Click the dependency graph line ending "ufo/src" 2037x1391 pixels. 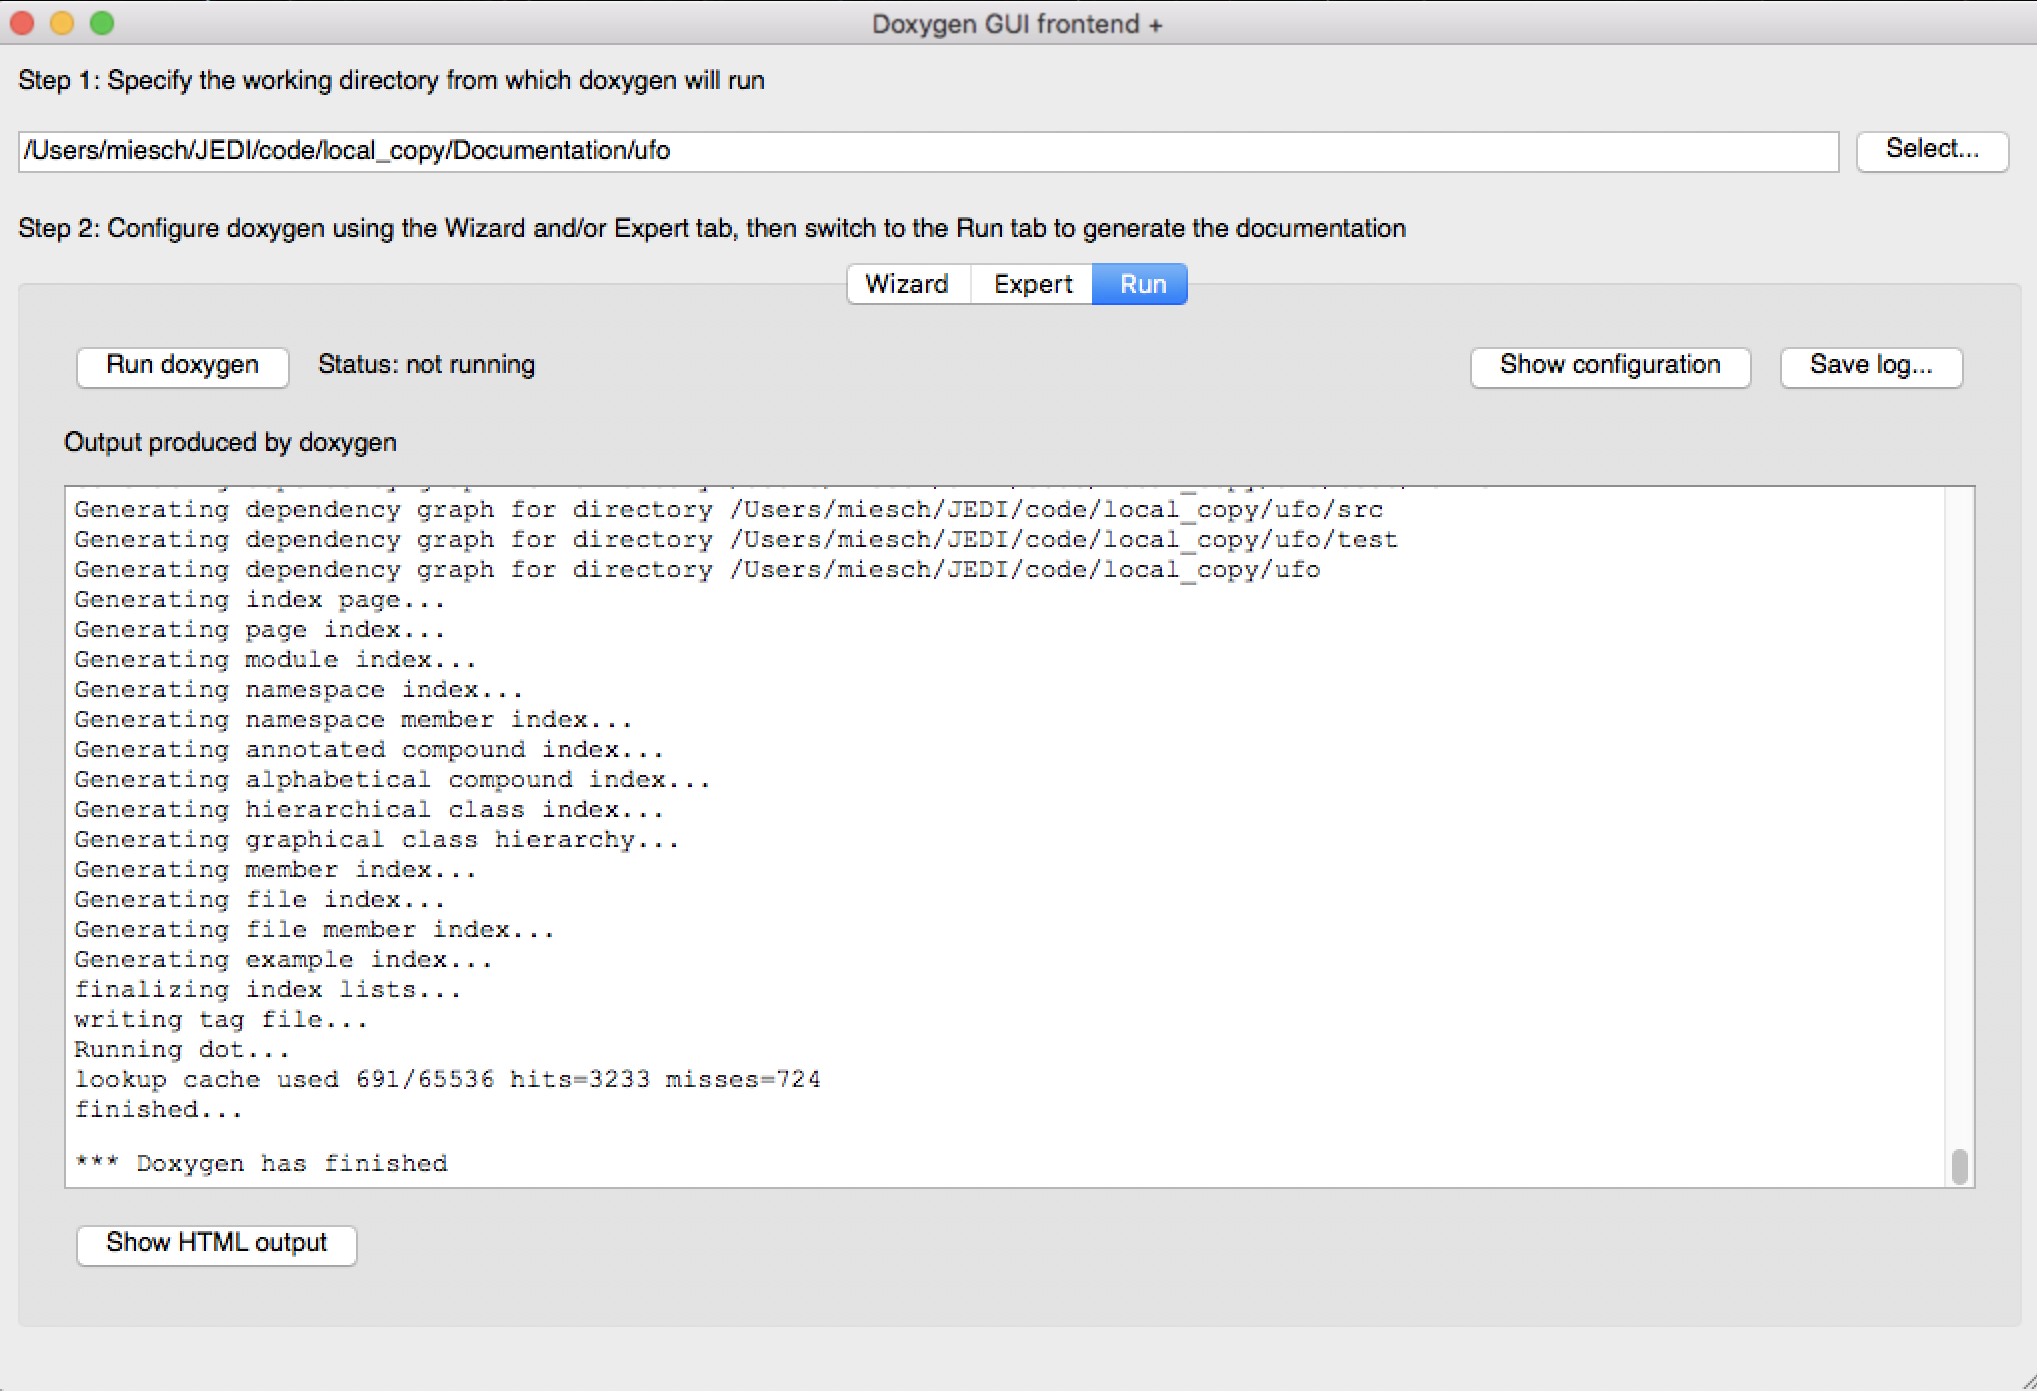click(x=729, y=510)
